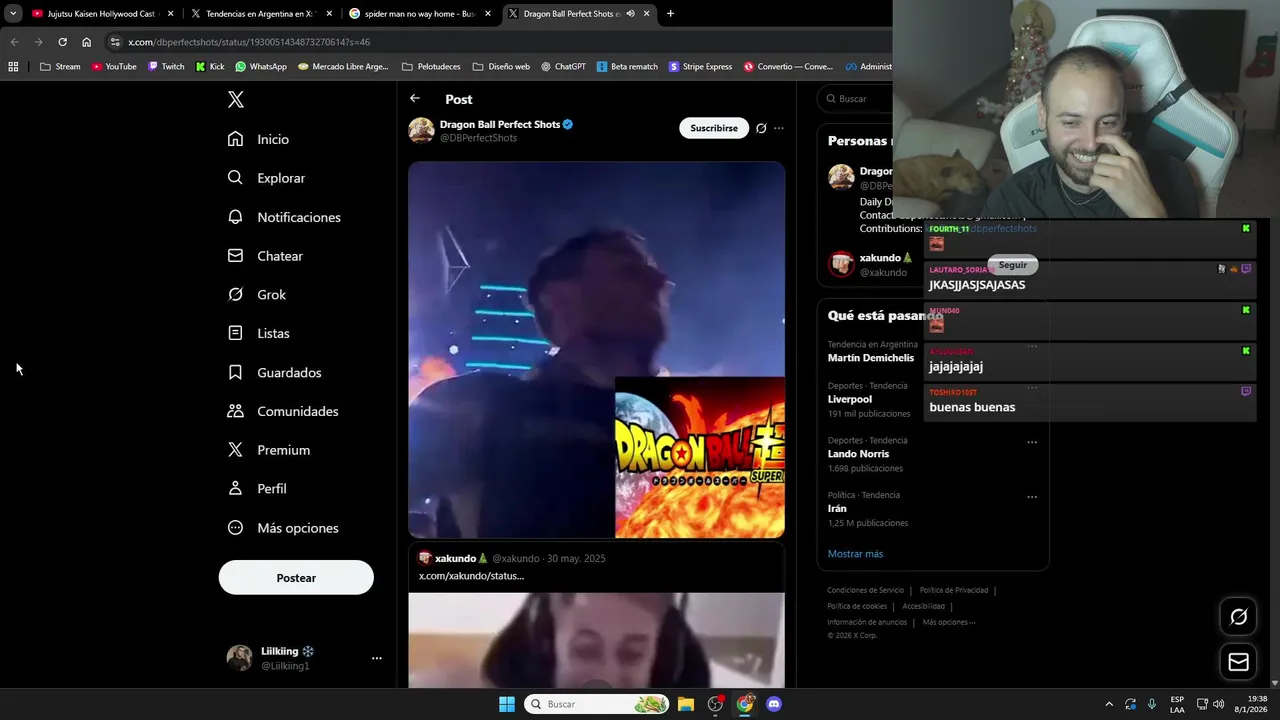Viewport: 1280px width, 720px height.
Task: Open the floating messages envelope button
Action: [x=1238, y=662]
